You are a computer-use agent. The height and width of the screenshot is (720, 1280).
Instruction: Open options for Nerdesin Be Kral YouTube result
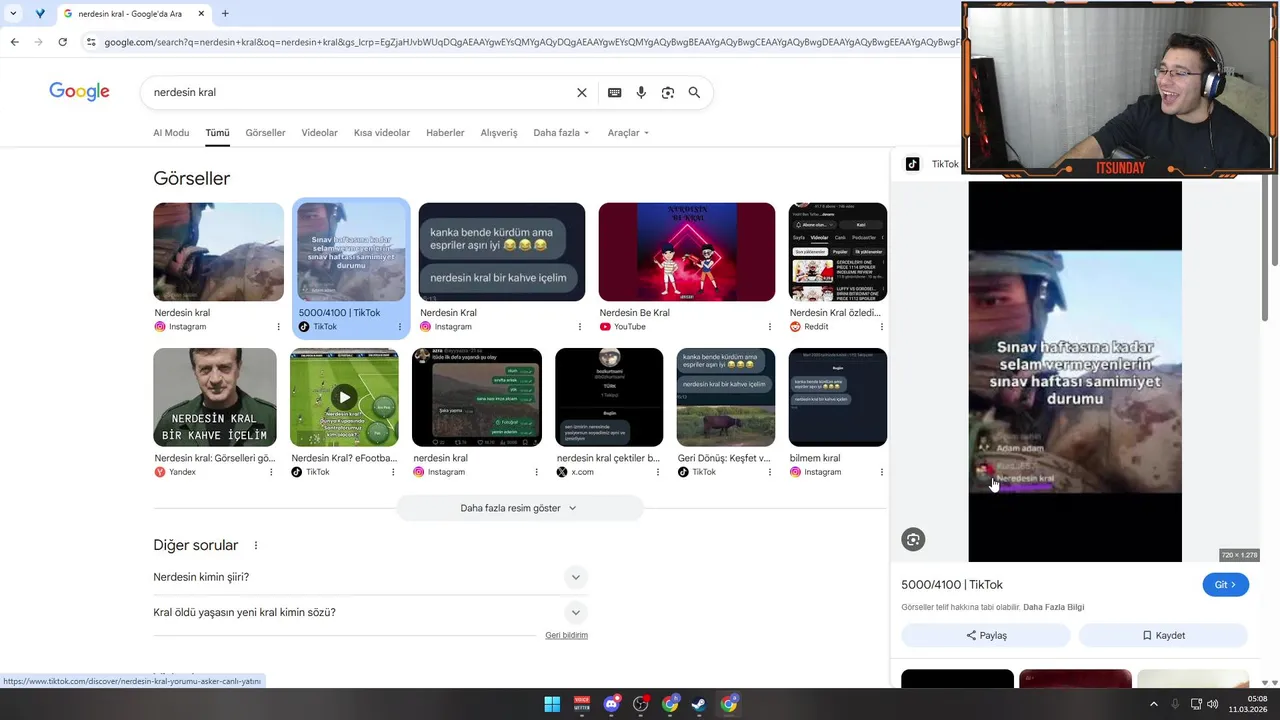(769, 327)
